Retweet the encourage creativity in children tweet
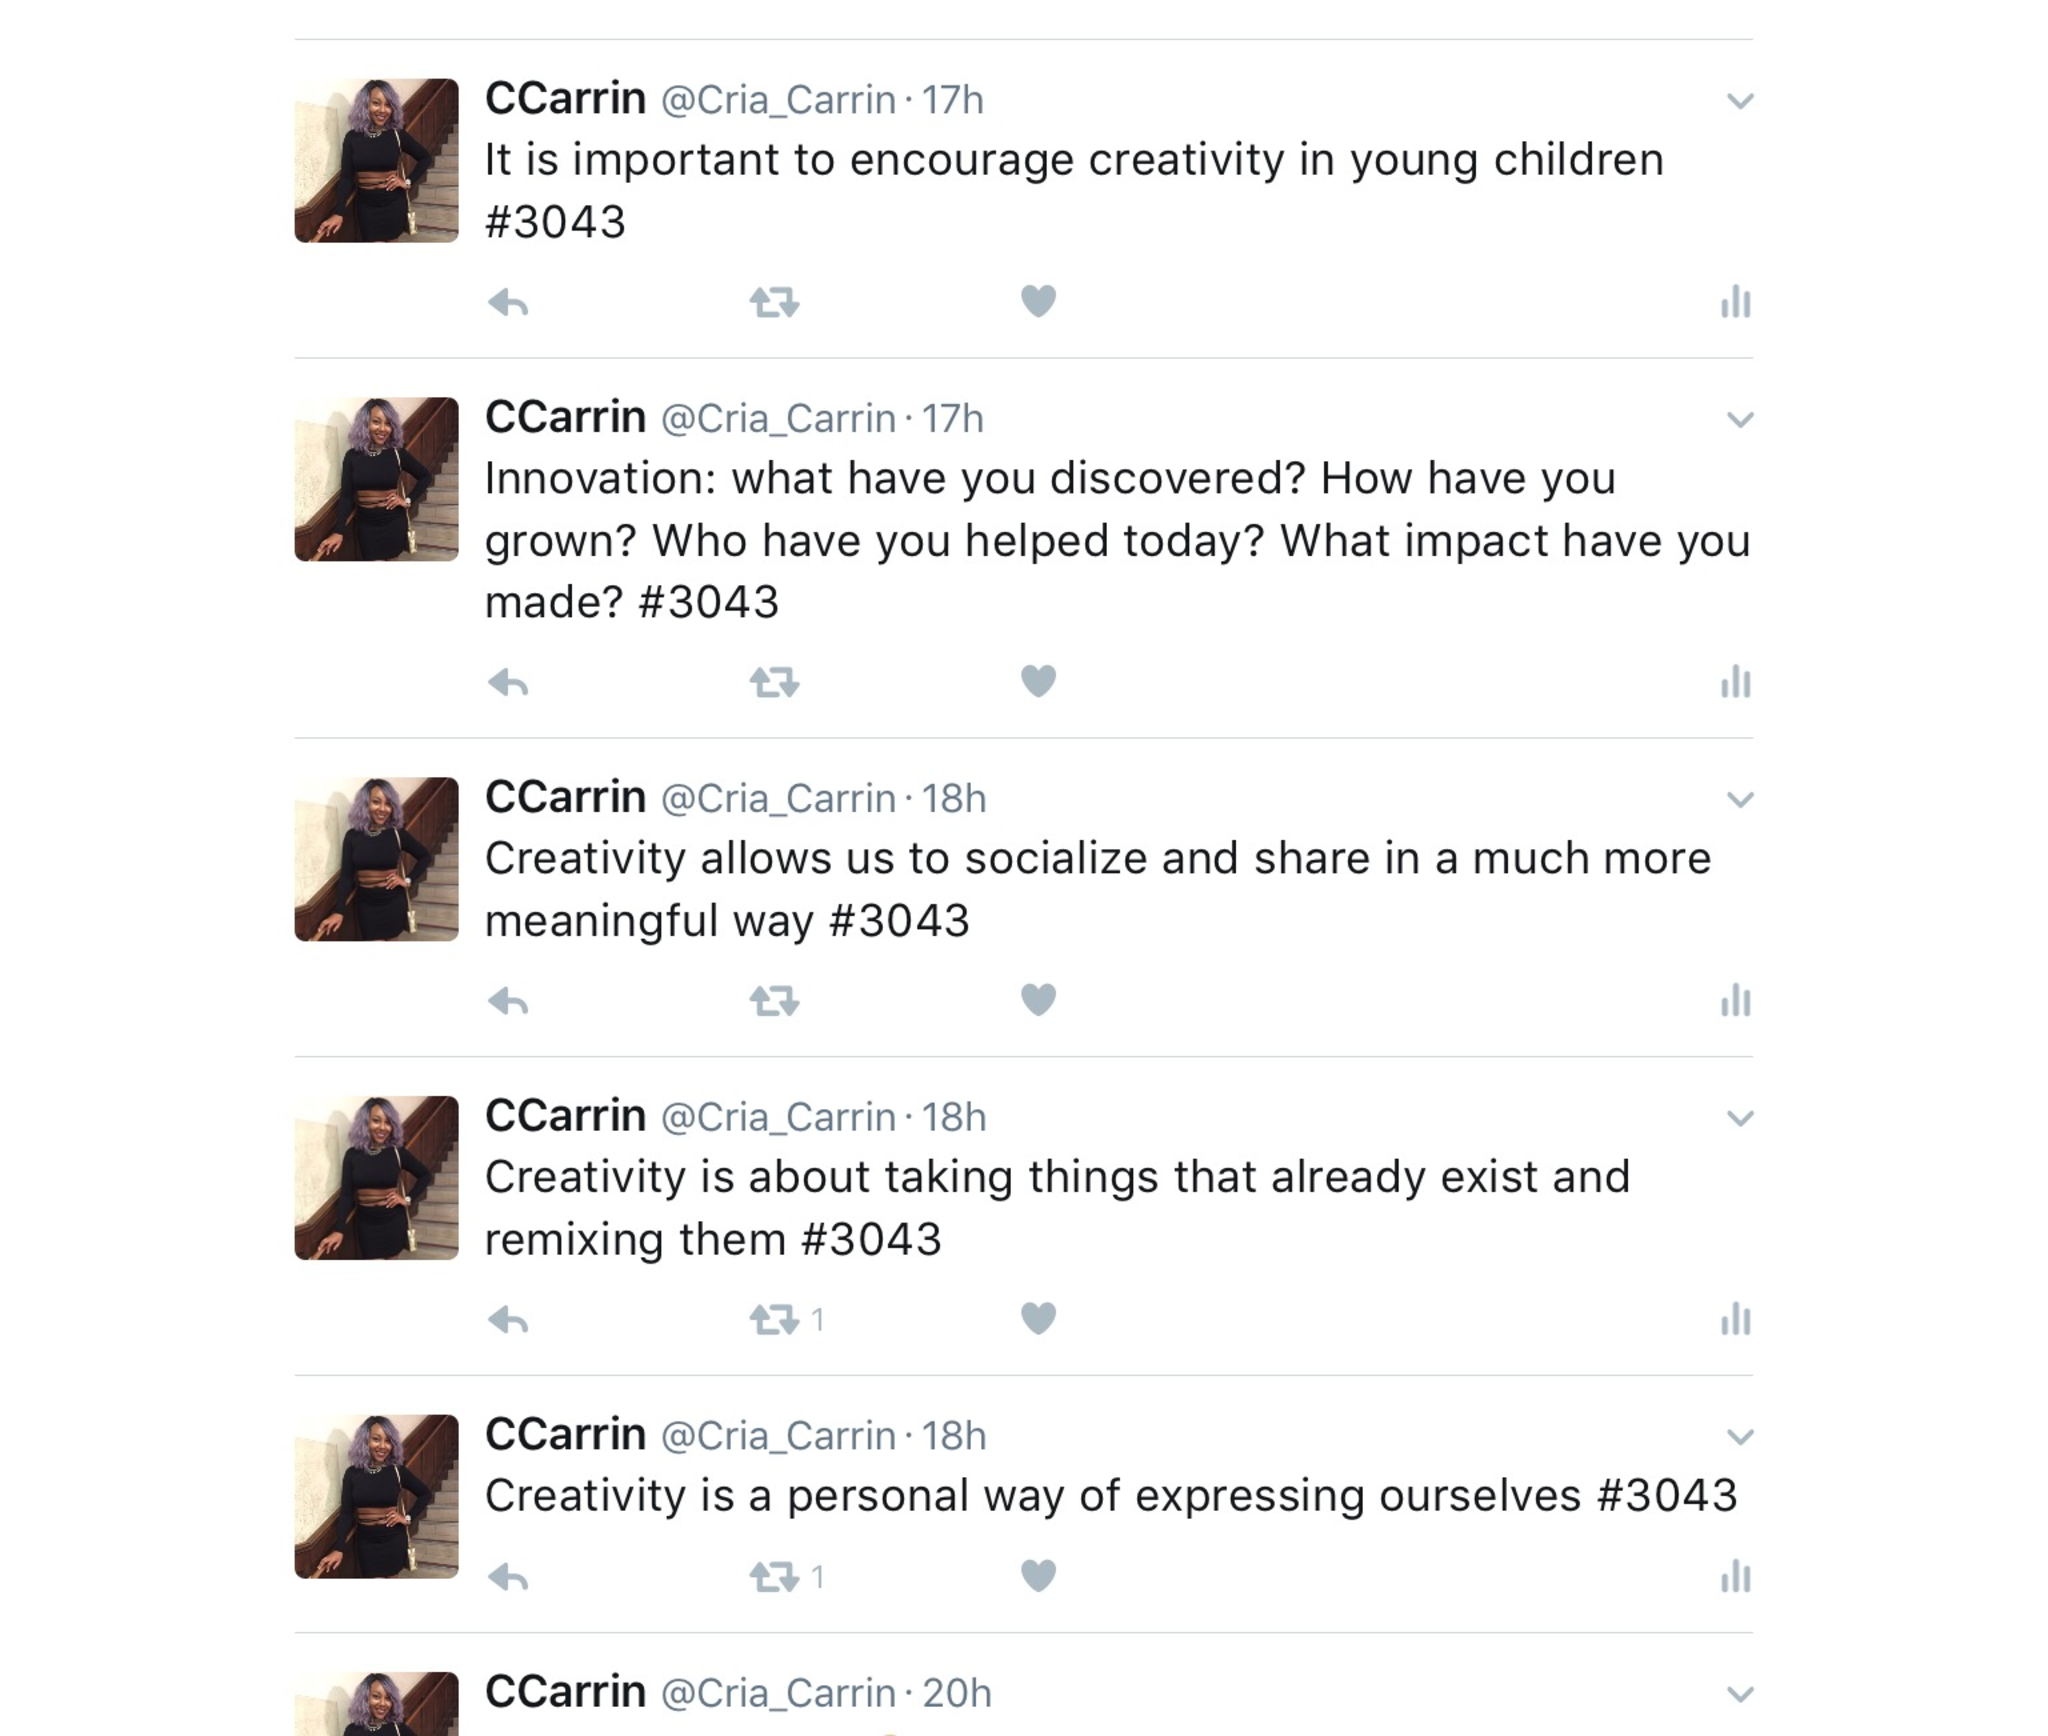The width and height of the screenshot is (2048, 1736). 774,302
